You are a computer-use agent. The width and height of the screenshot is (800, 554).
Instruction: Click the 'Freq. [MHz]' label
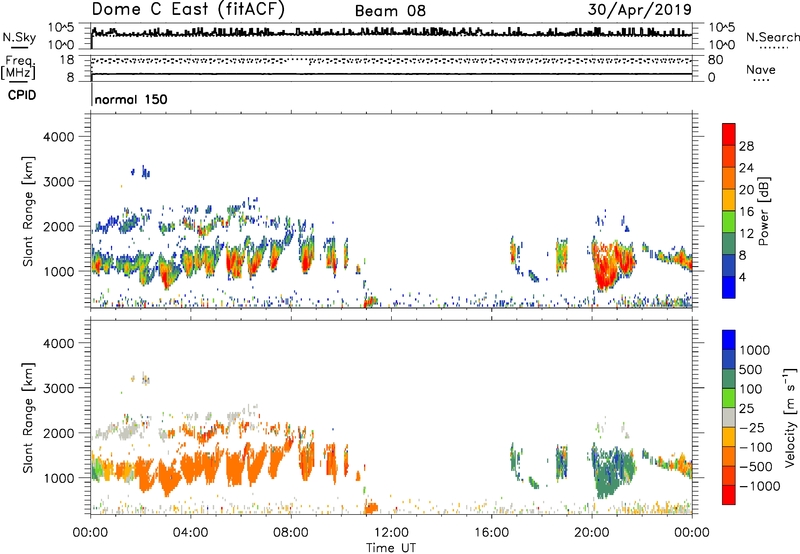pyautogui.click(x=18, y=67)
